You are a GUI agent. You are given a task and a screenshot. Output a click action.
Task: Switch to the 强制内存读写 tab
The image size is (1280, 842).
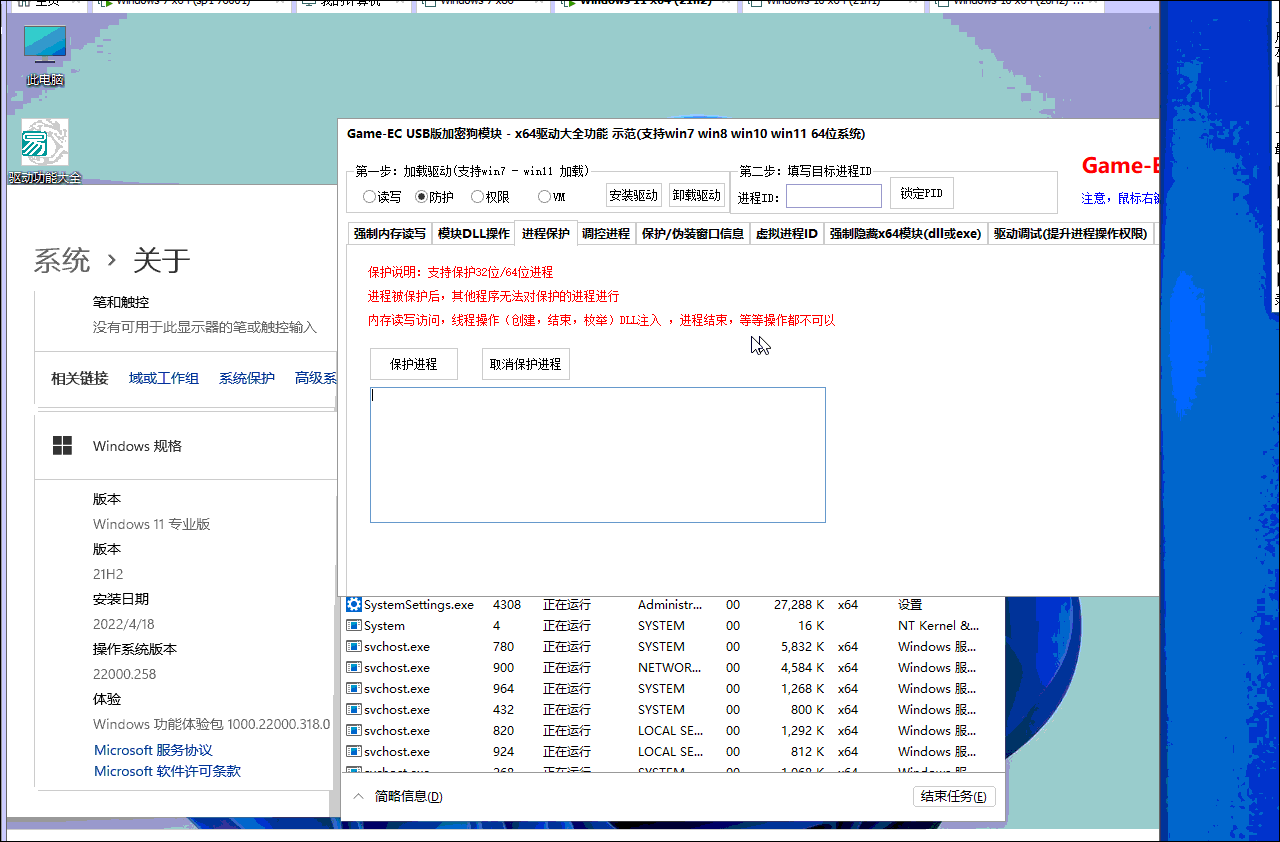[x=389, y=234]
